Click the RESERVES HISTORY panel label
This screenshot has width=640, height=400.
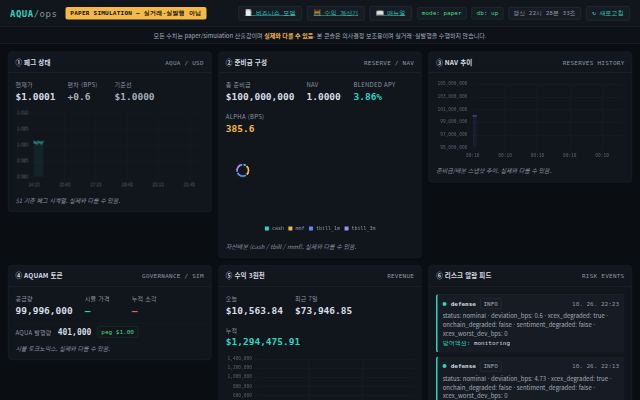593,63
